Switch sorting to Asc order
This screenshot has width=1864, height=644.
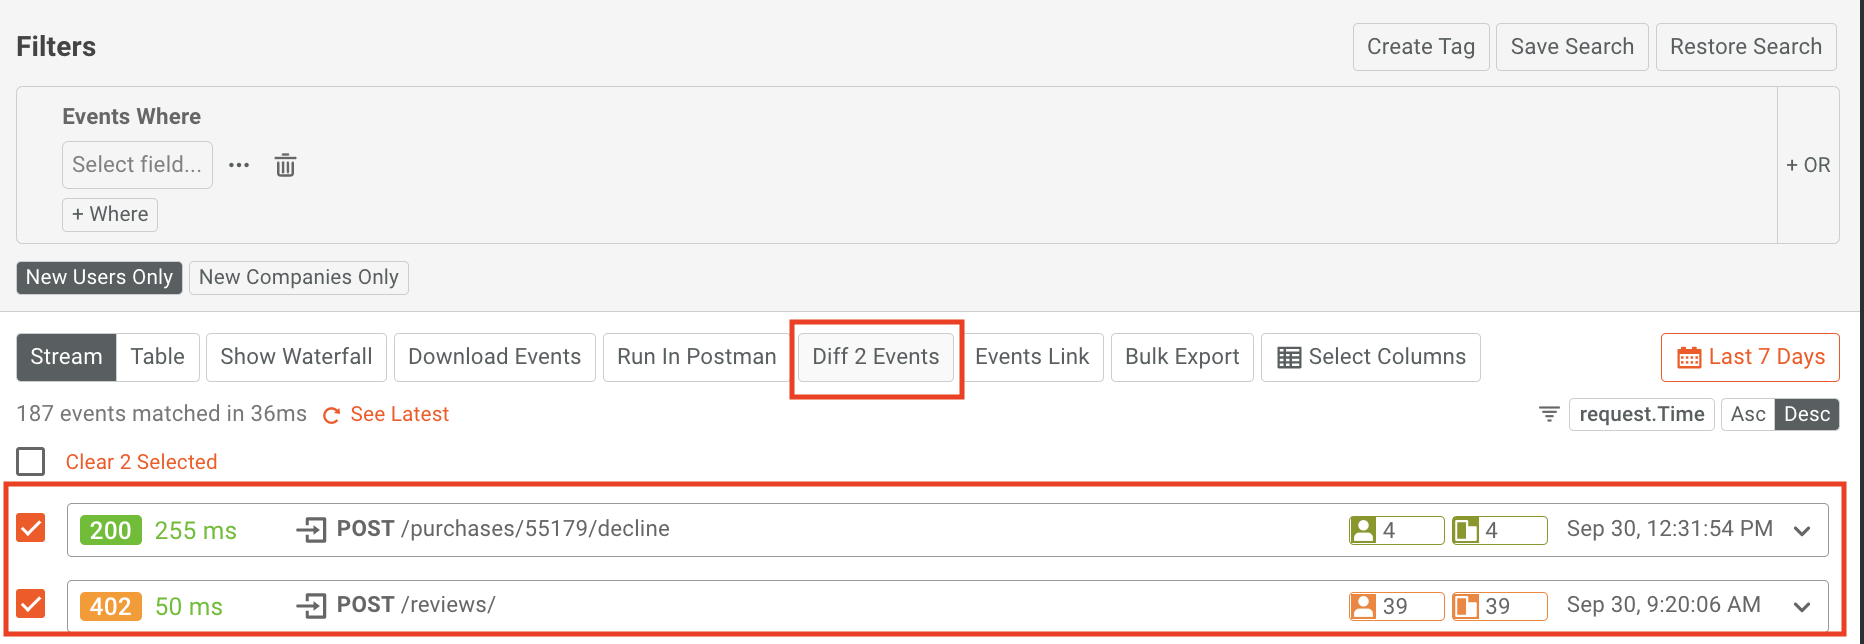point(1748,414)
